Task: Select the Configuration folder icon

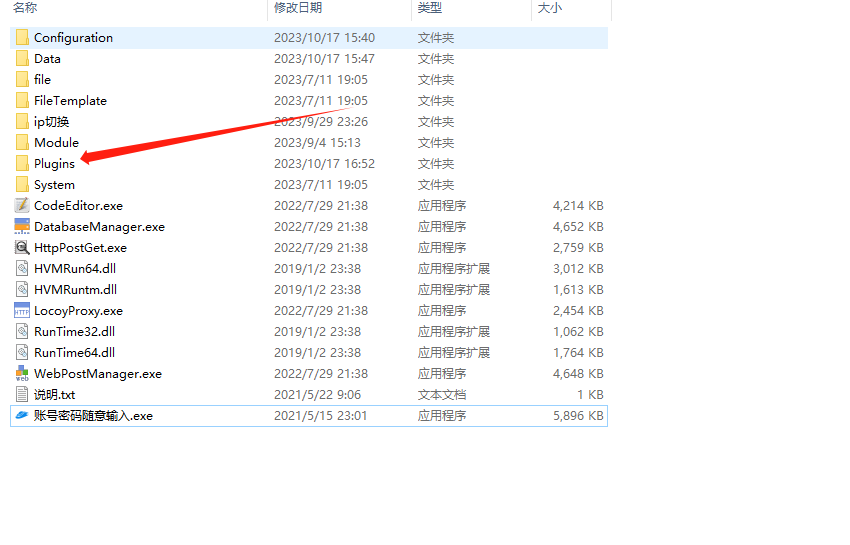Action: pyautogui.click(x=22, y=37)
